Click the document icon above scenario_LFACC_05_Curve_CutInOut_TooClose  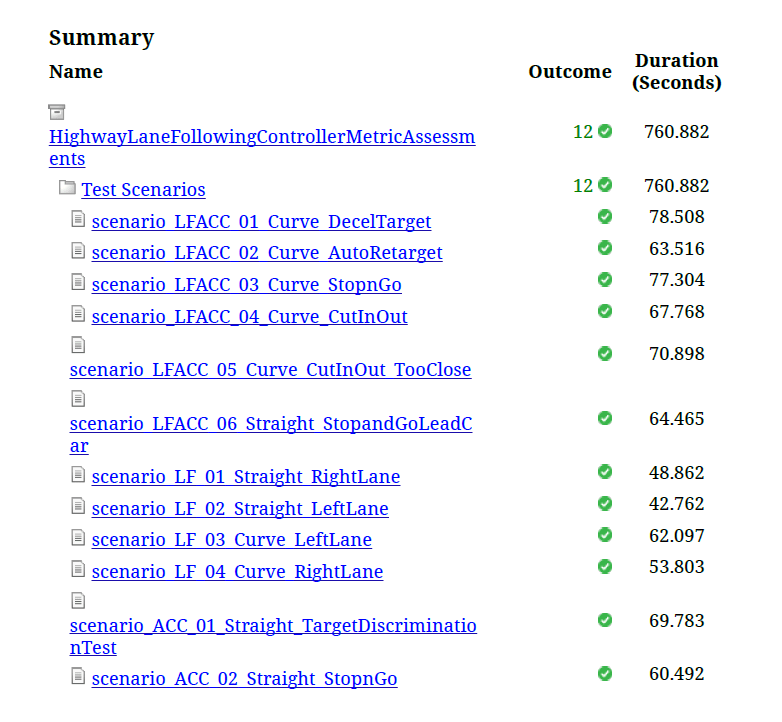pyautogui.click(x=78, y=345)
